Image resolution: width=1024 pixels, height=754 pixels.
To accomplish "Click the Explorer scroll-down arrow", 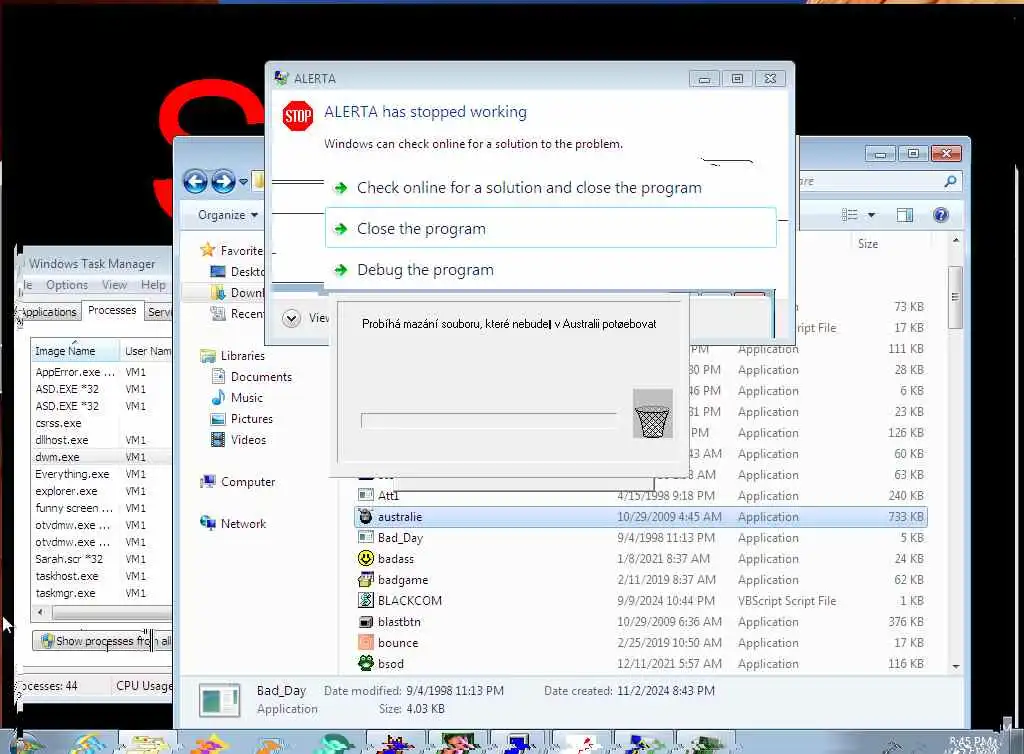I will [x=955, y=666].
